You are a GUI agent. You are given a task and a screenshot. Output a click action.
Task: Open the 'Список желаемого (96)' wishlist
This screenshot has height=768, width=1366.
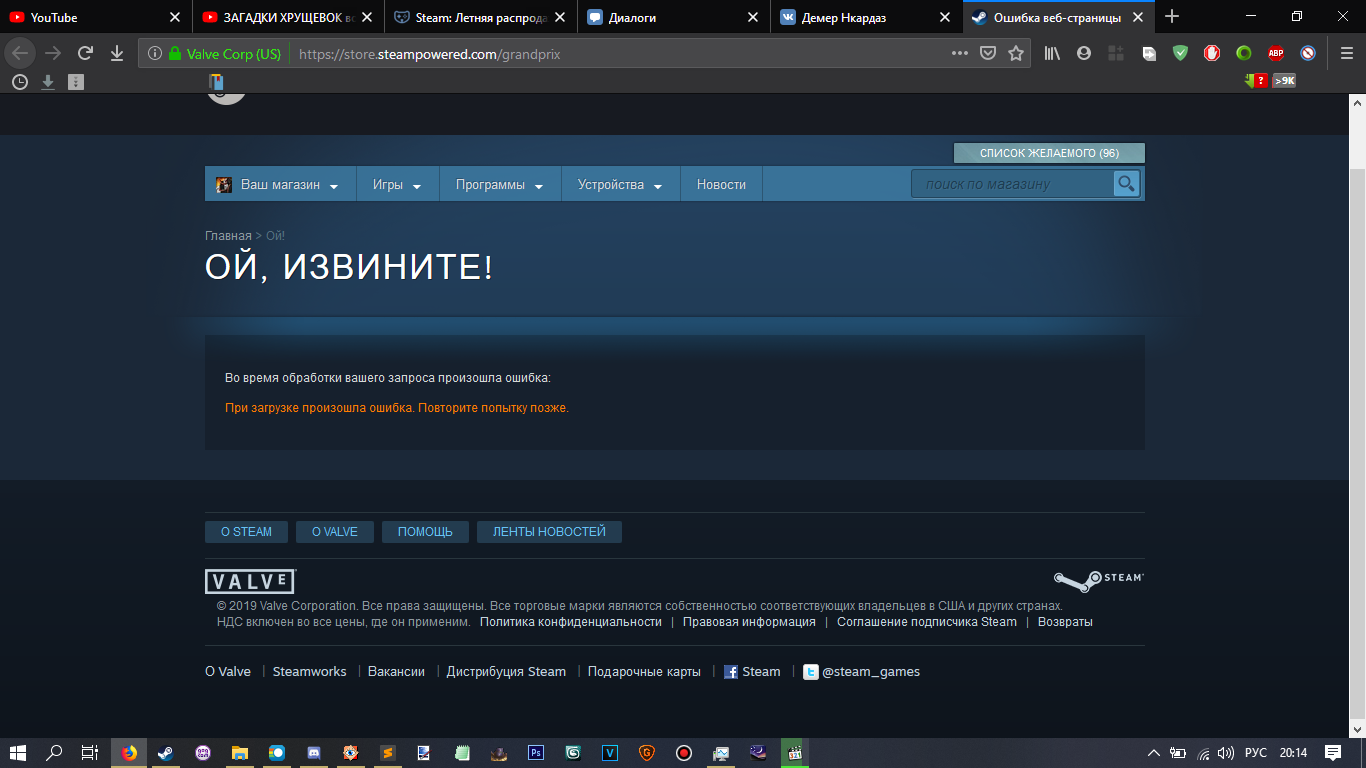[x=1049, y=153]
